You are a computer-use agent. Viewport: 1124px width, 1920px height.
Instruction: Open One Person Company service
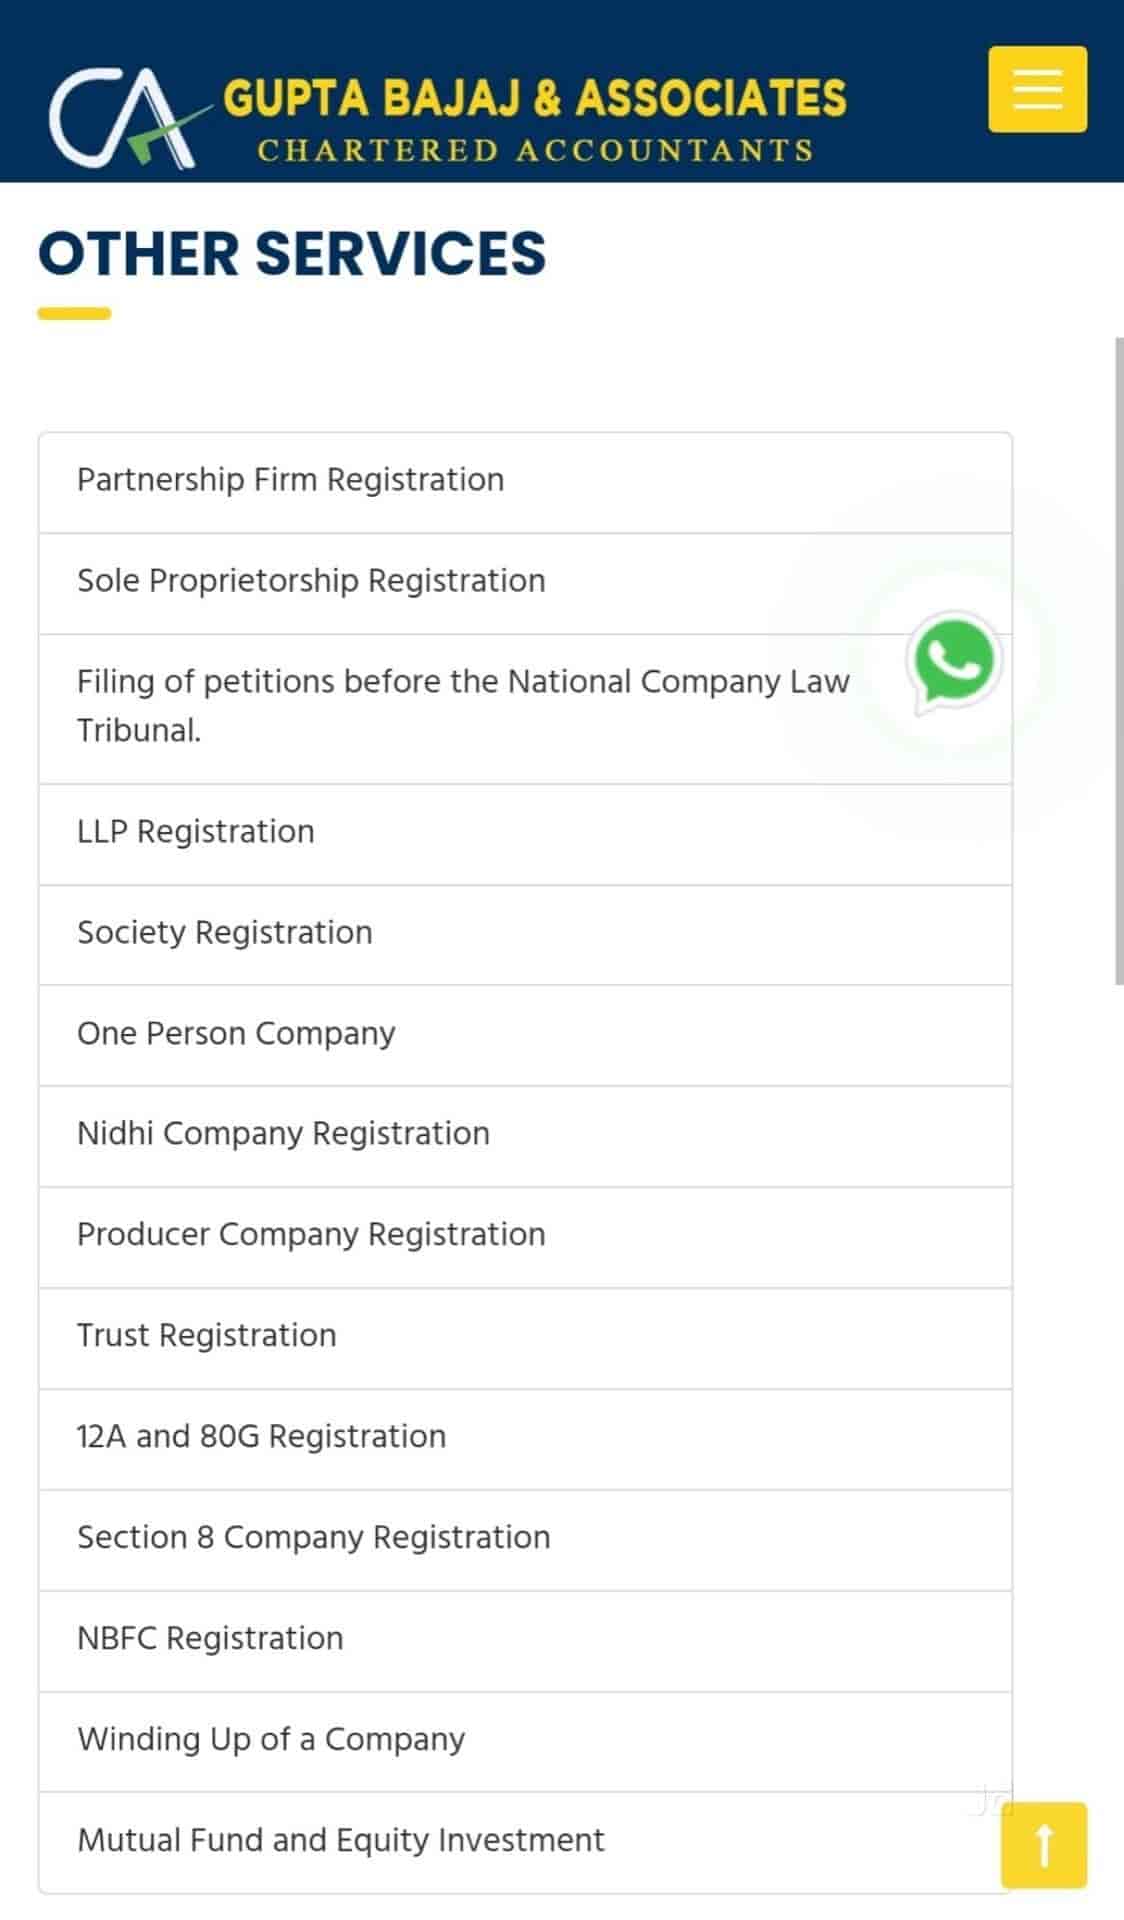236,1034
